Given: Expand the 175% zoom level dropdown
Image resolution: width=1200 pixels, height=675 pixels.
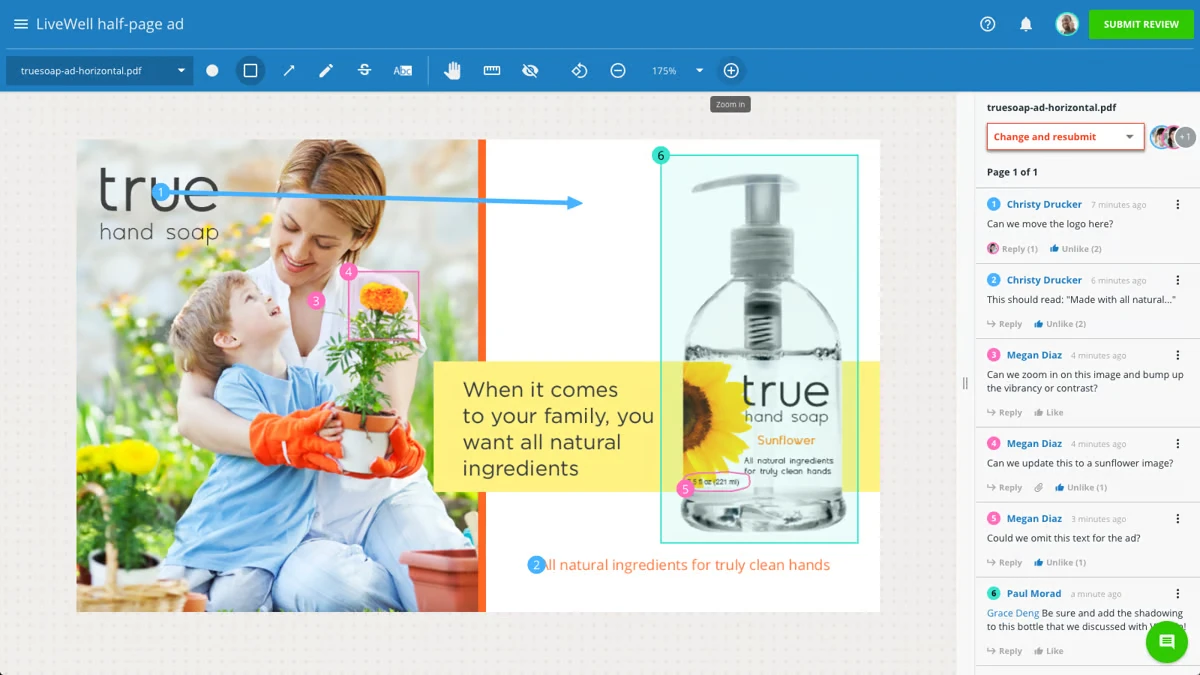Looking at the screenshot, I should [699, 71].
